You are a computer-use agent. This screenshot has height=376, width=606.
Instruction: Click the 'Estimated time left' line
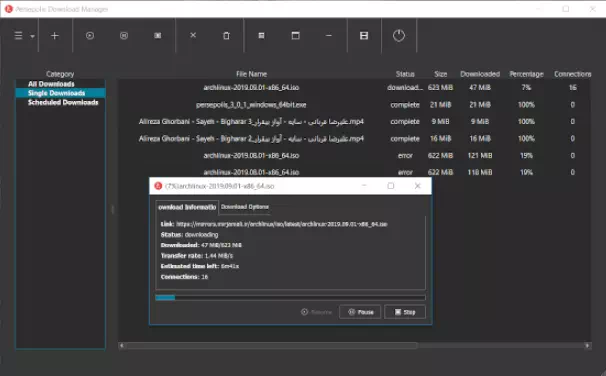pos(200,266)
